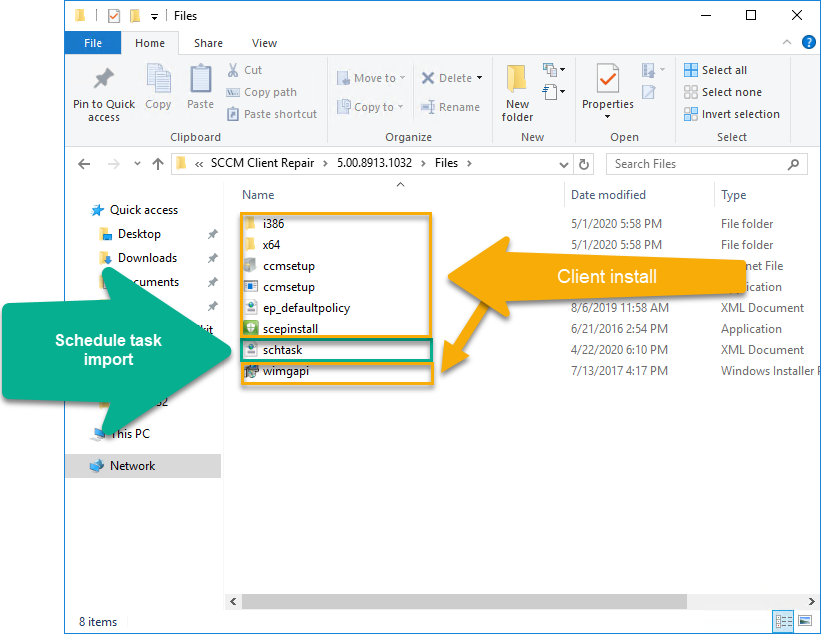Click horizontal scrollbar left arrow
The width and height of the screenshot is (821, 634).
[233, 602]
